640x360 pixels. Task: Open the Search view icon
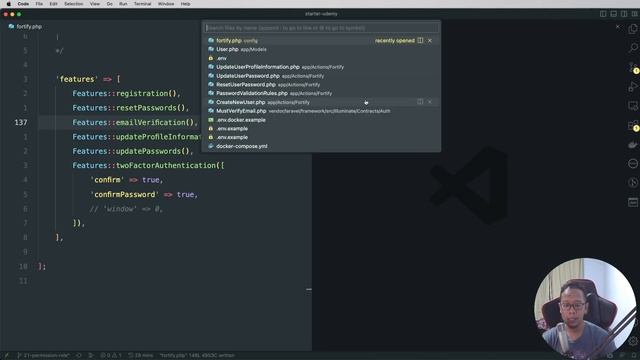coord(633,48)
